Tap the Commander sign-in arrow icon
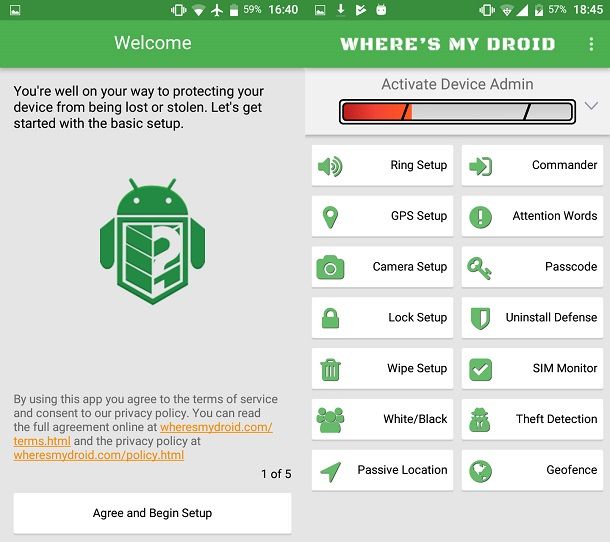The height and width of the screenshot is (542, 610). coord(480,166)
